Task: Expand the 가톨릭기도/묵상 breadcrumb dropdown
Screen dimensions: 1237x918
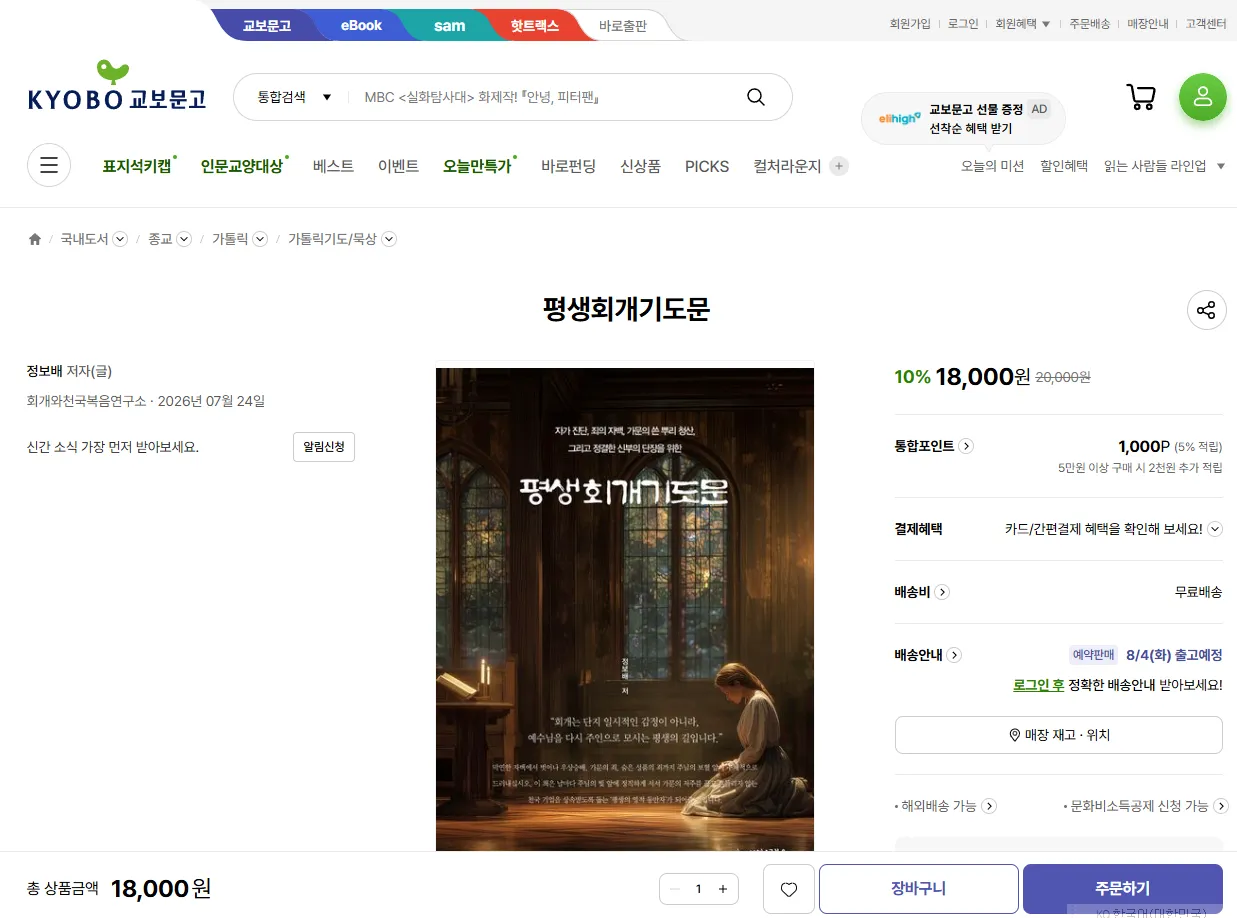Action: coord(389,239)
